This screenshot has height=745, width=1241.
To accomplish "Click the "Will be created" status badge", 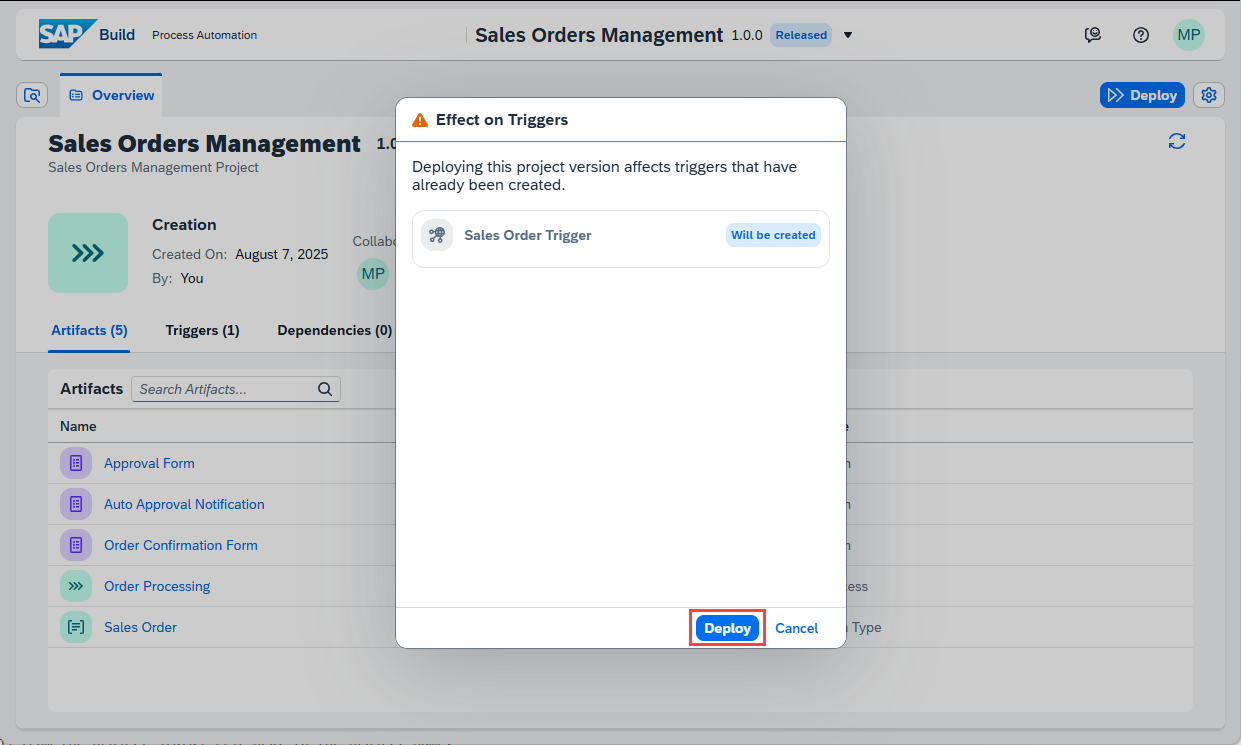I will (773, 235).
